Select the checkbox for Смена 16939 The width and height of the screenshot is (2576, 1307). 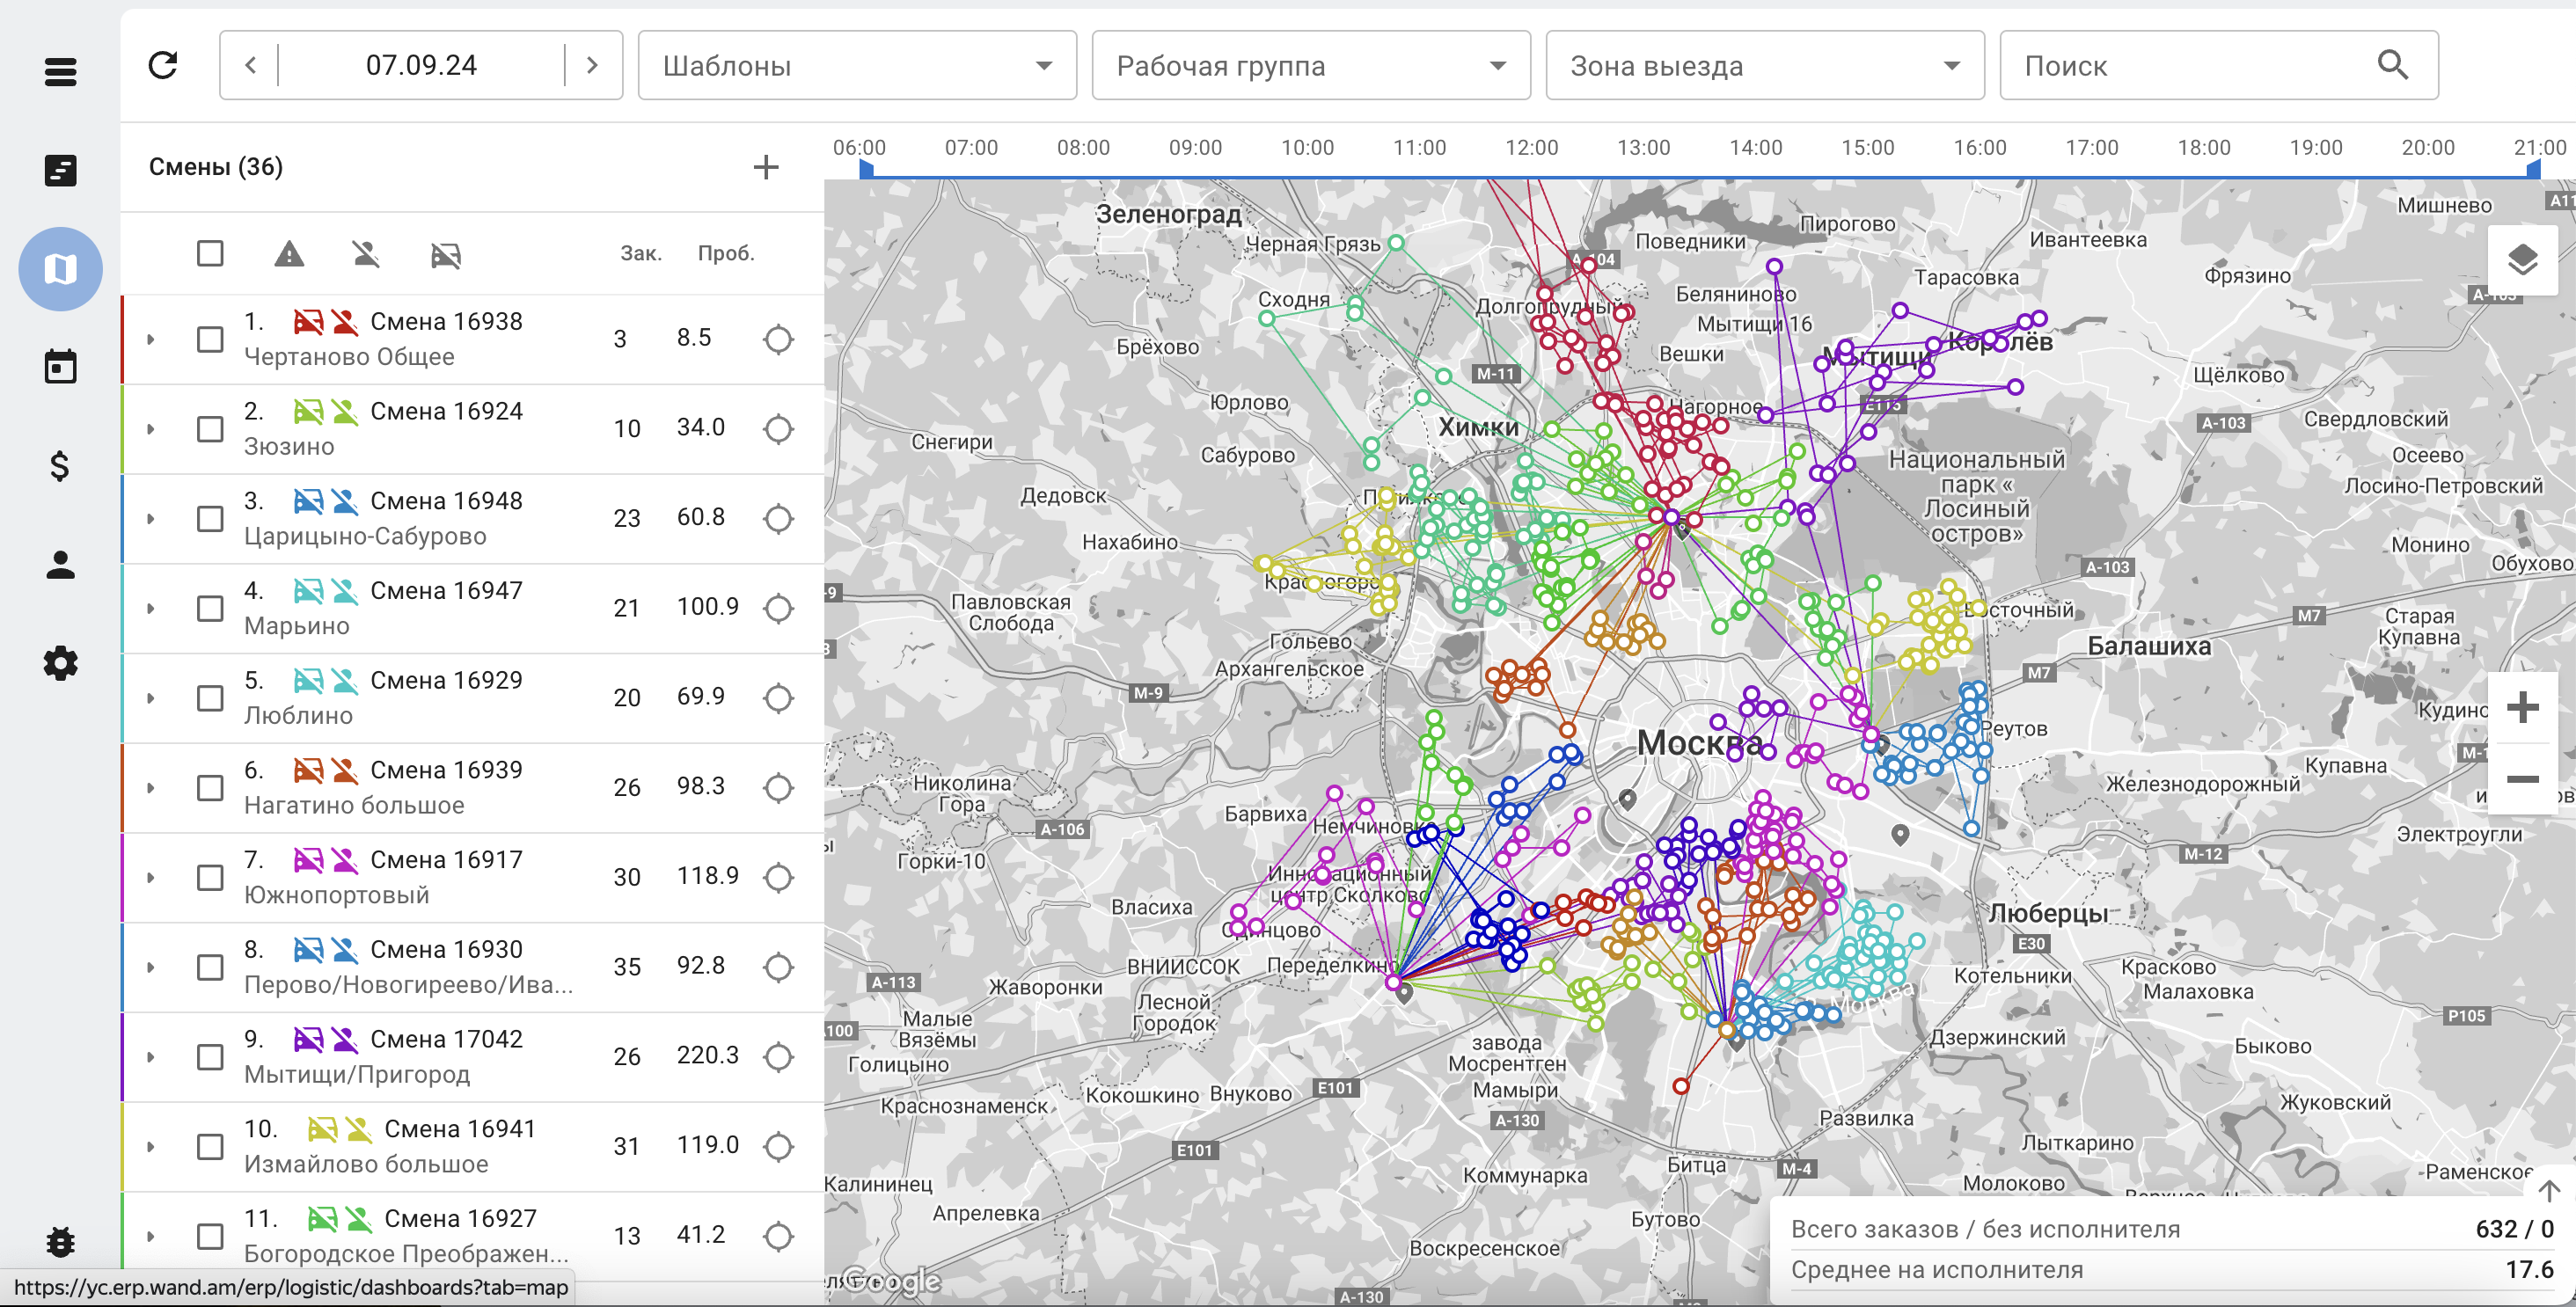[x=210, y=788]
